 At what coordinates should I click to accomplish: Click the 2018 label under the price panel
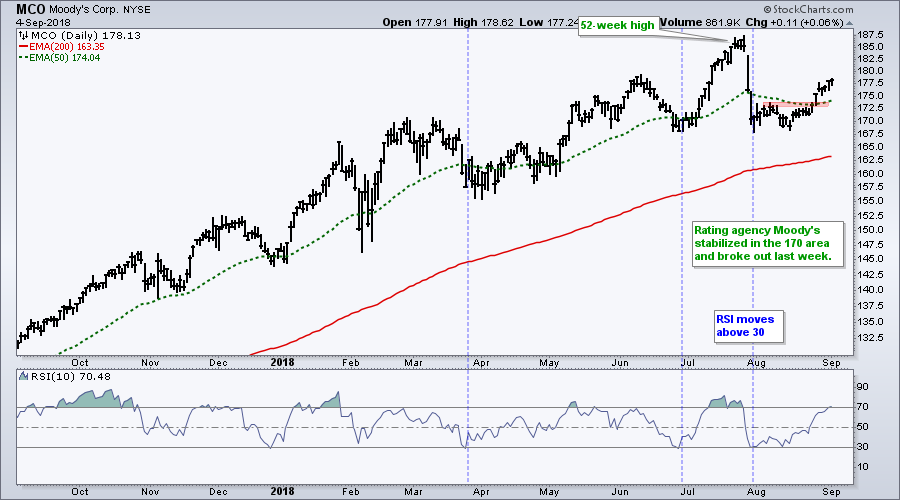coord(282,362)
